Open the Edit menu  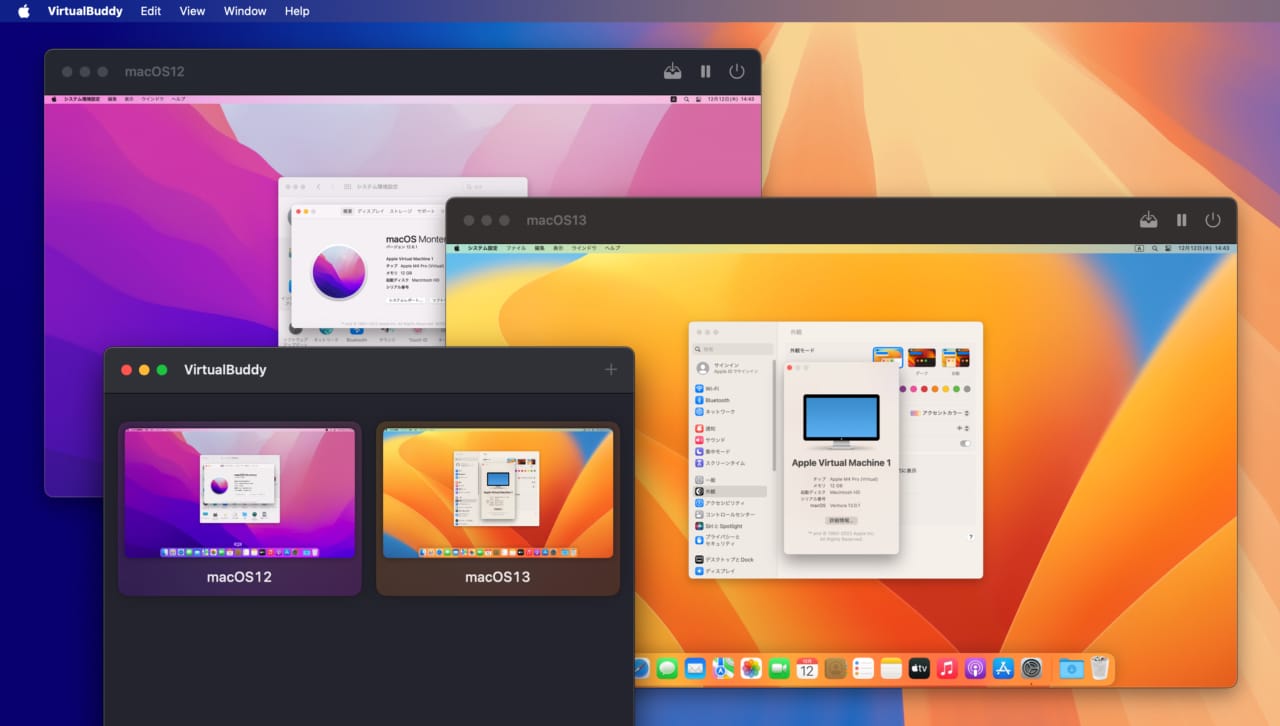[151, 11]
